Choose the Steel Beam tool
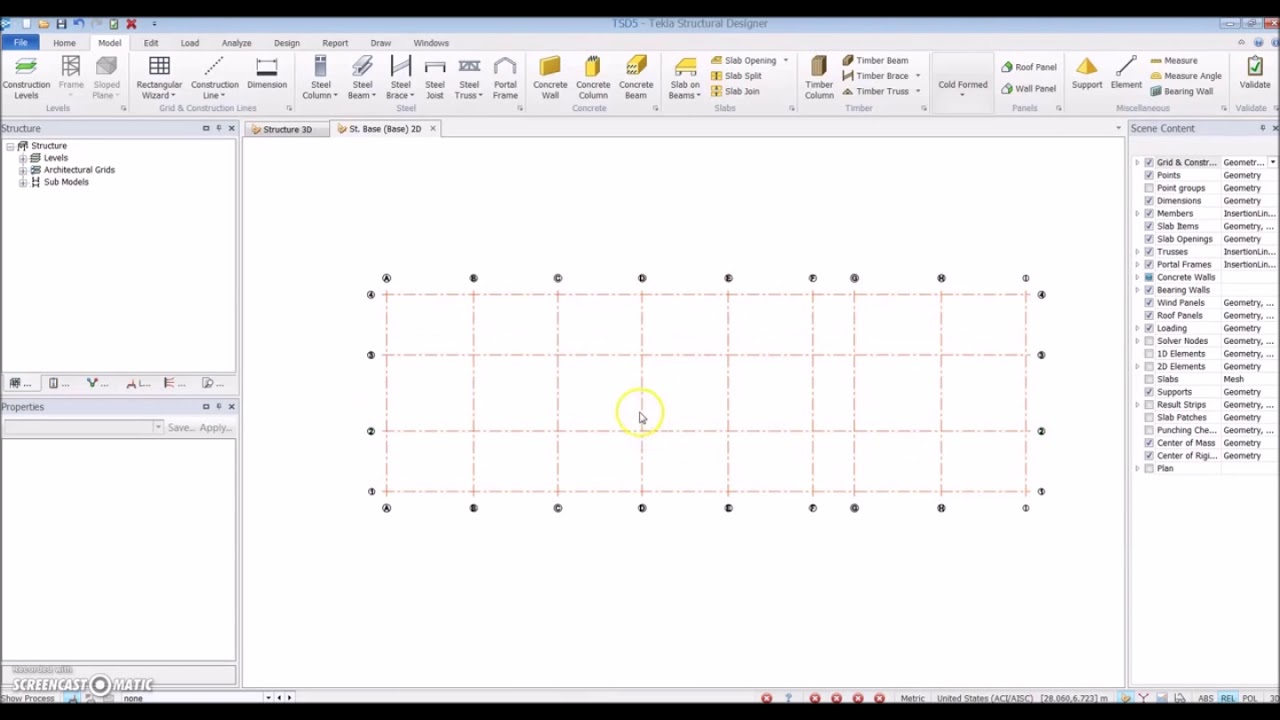The image size is (1280, 720). [362, 78]
